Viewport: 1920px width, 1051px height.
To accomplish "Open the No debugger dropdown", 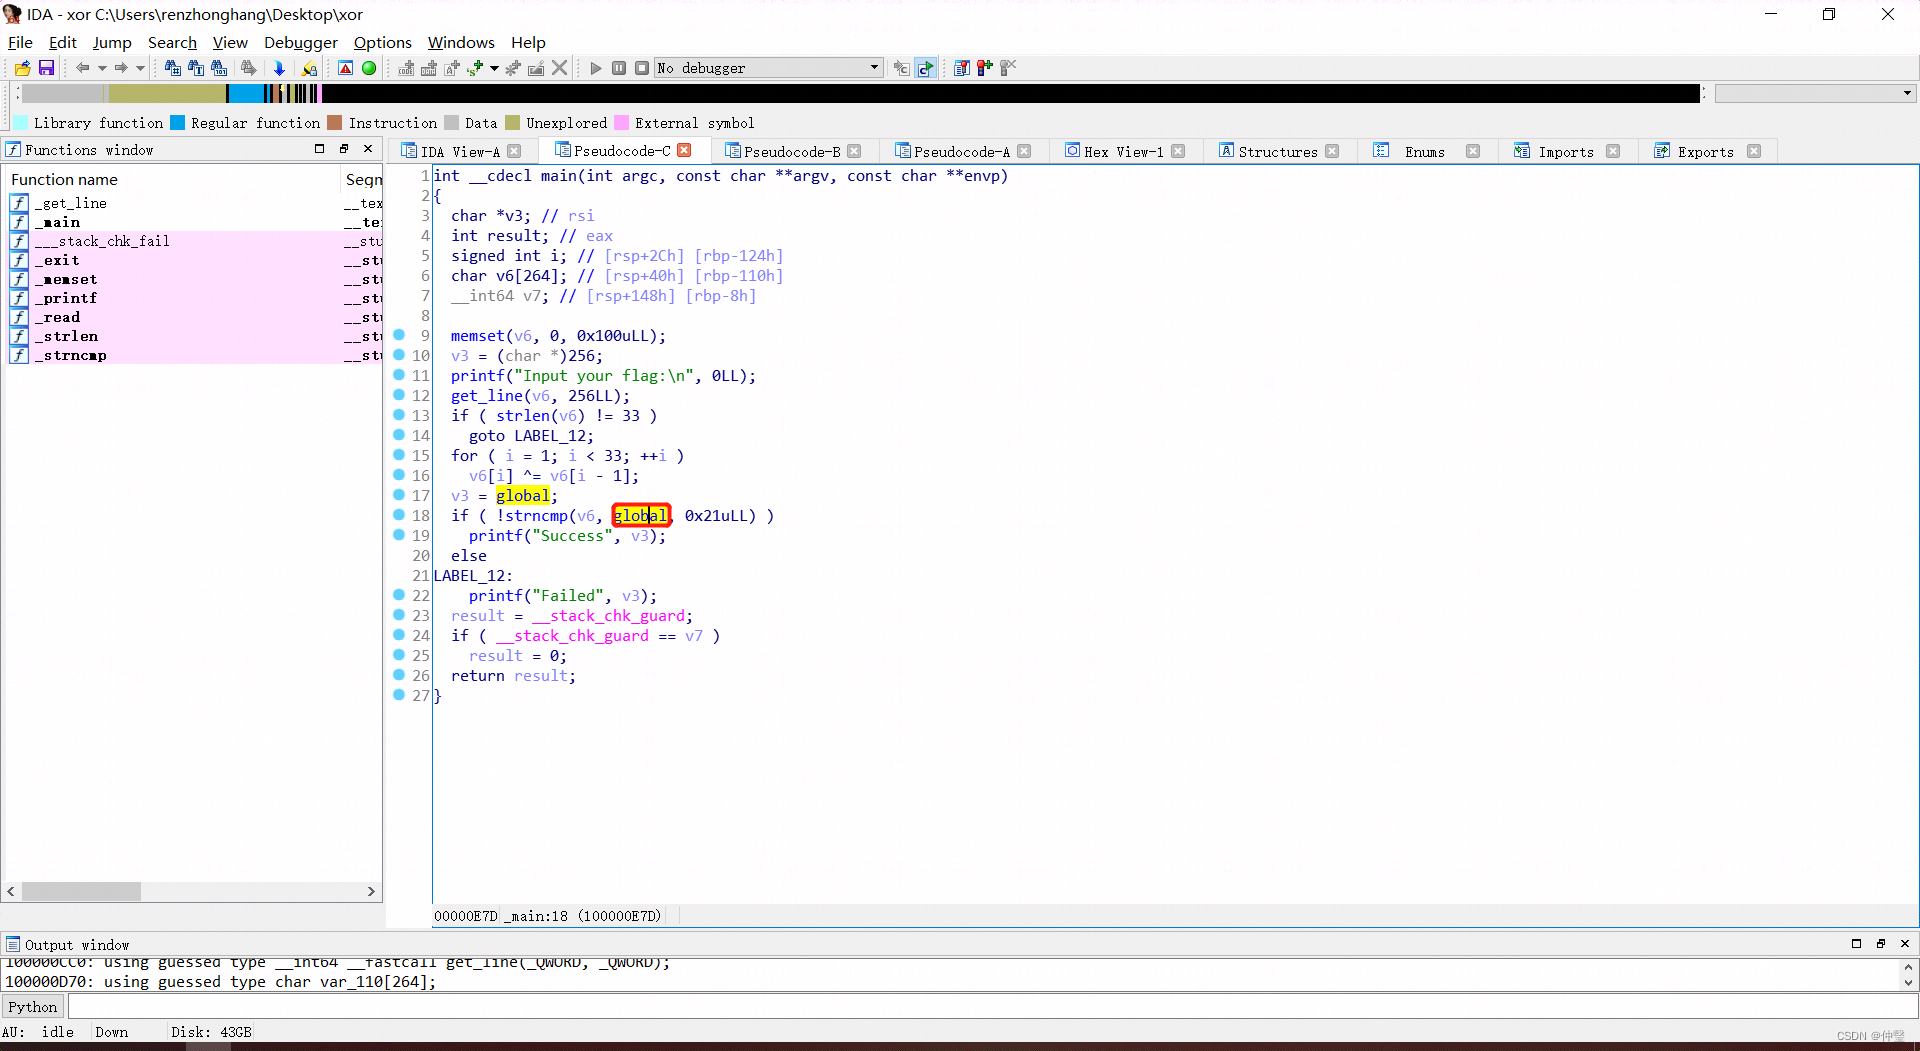I will pos(873,68).
